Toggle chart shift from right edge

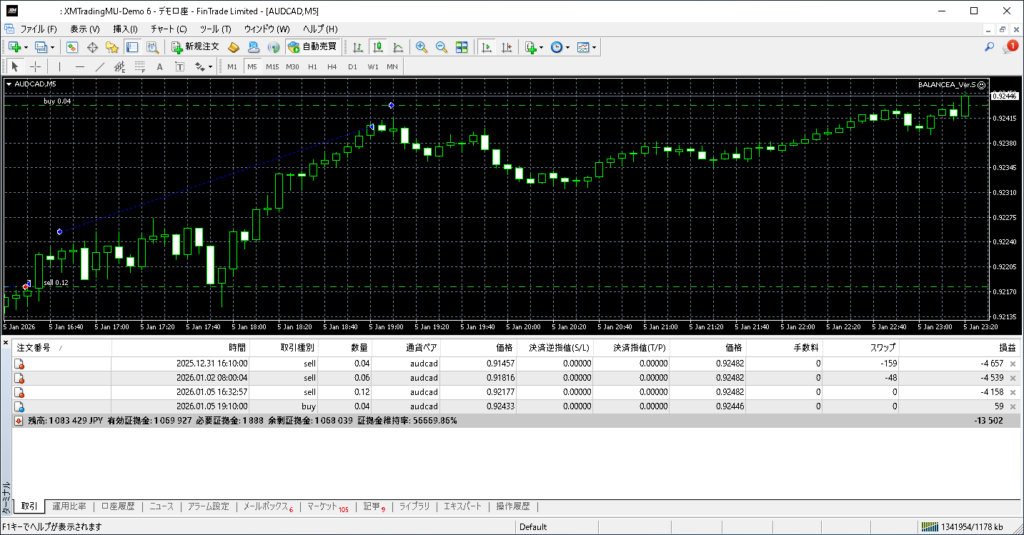coord(506,47)
